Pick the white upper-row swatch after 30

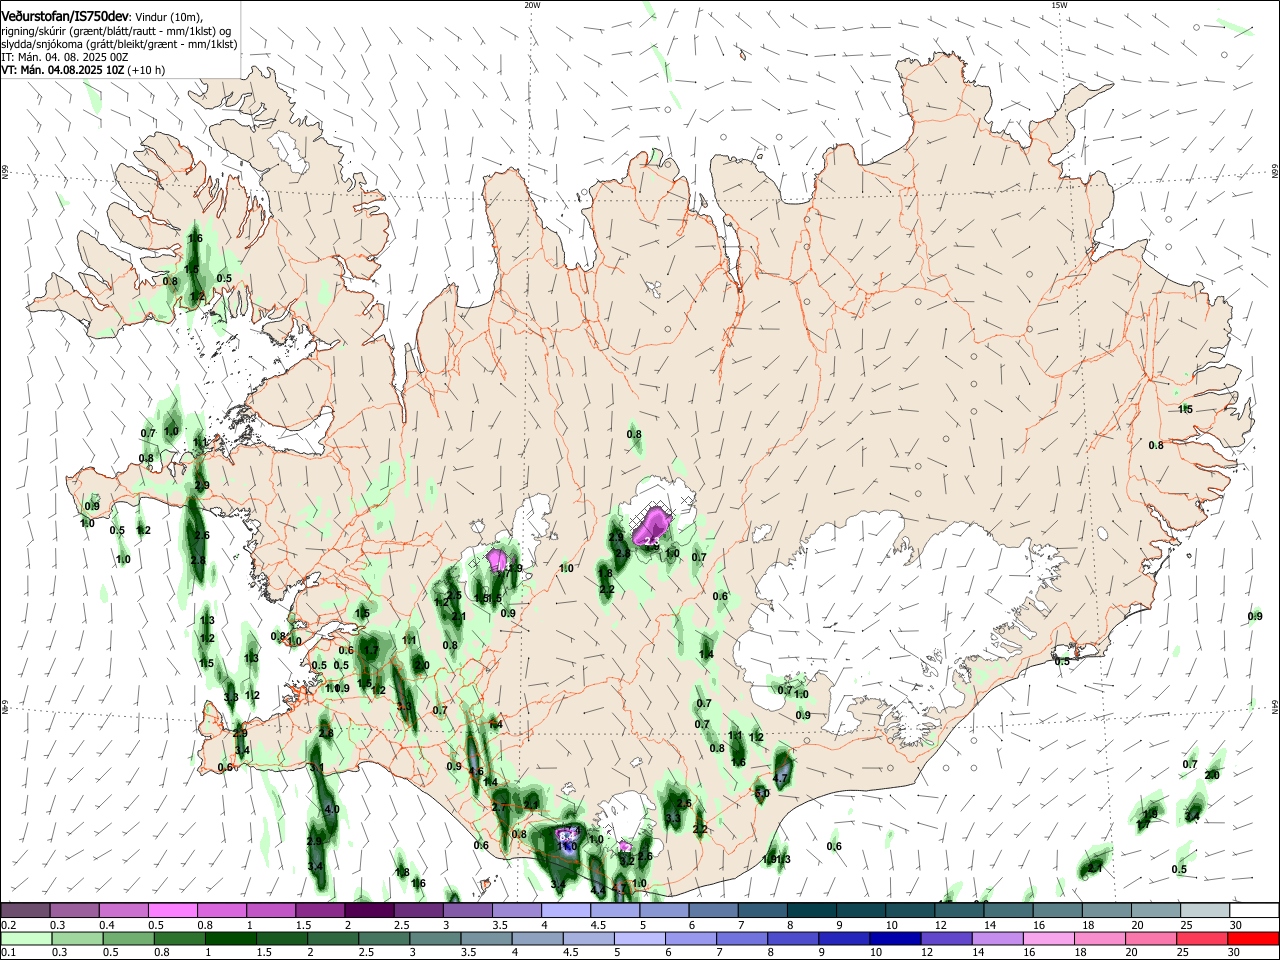(1254, 910)
